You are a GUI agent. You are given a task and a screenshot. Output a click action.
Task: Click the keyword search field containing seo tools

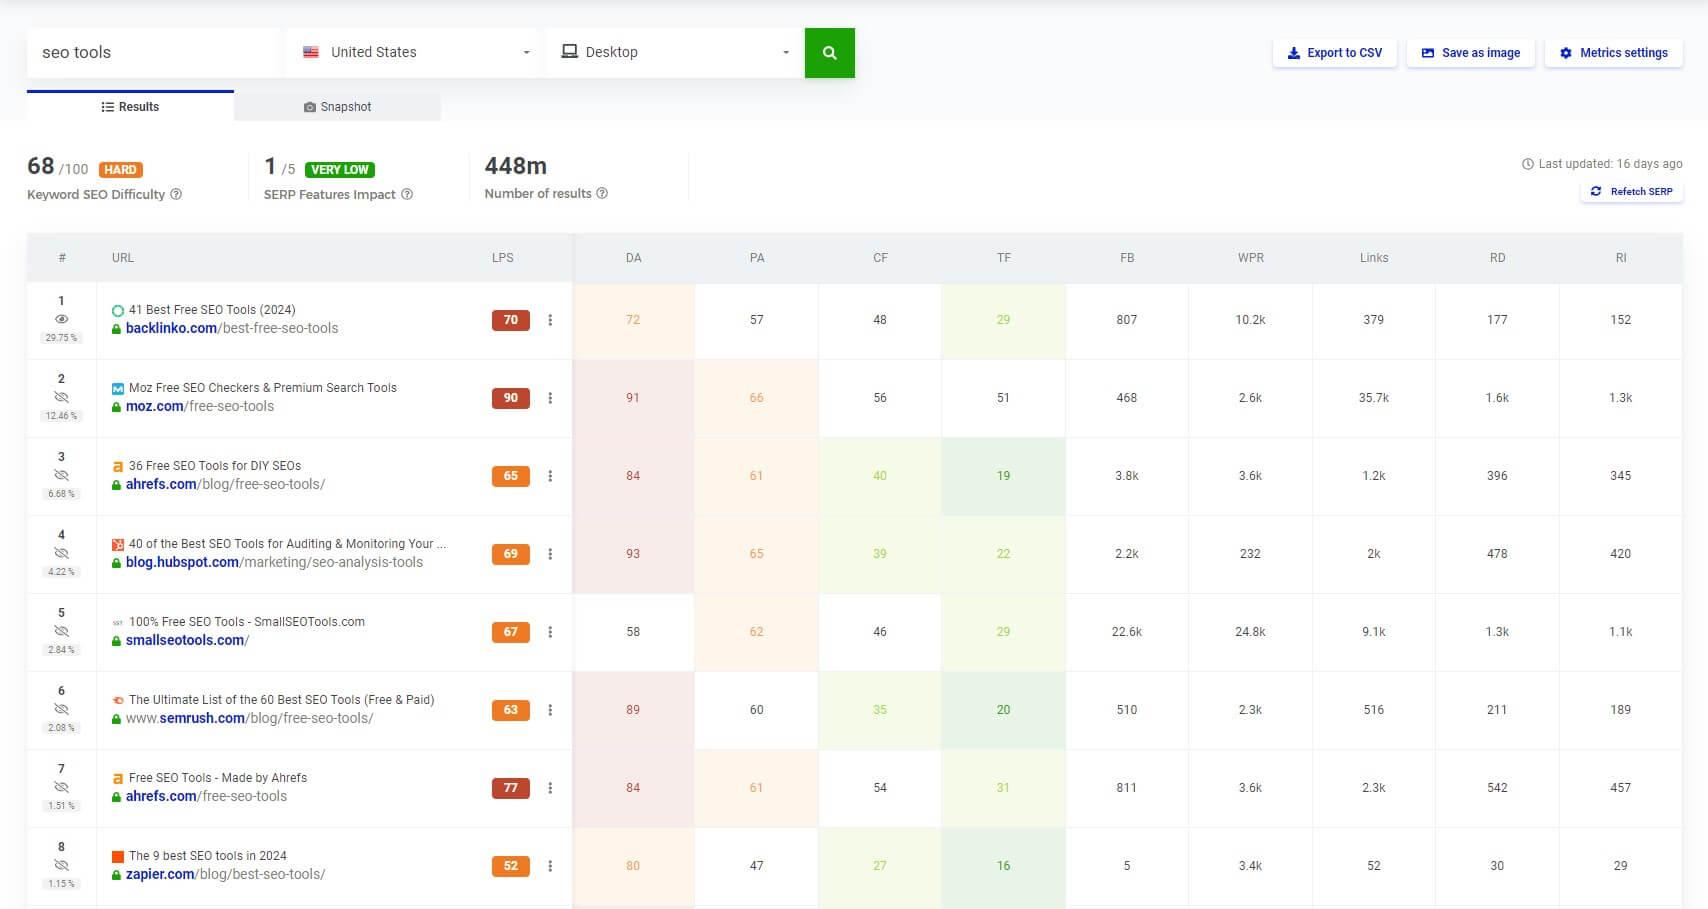153,52
